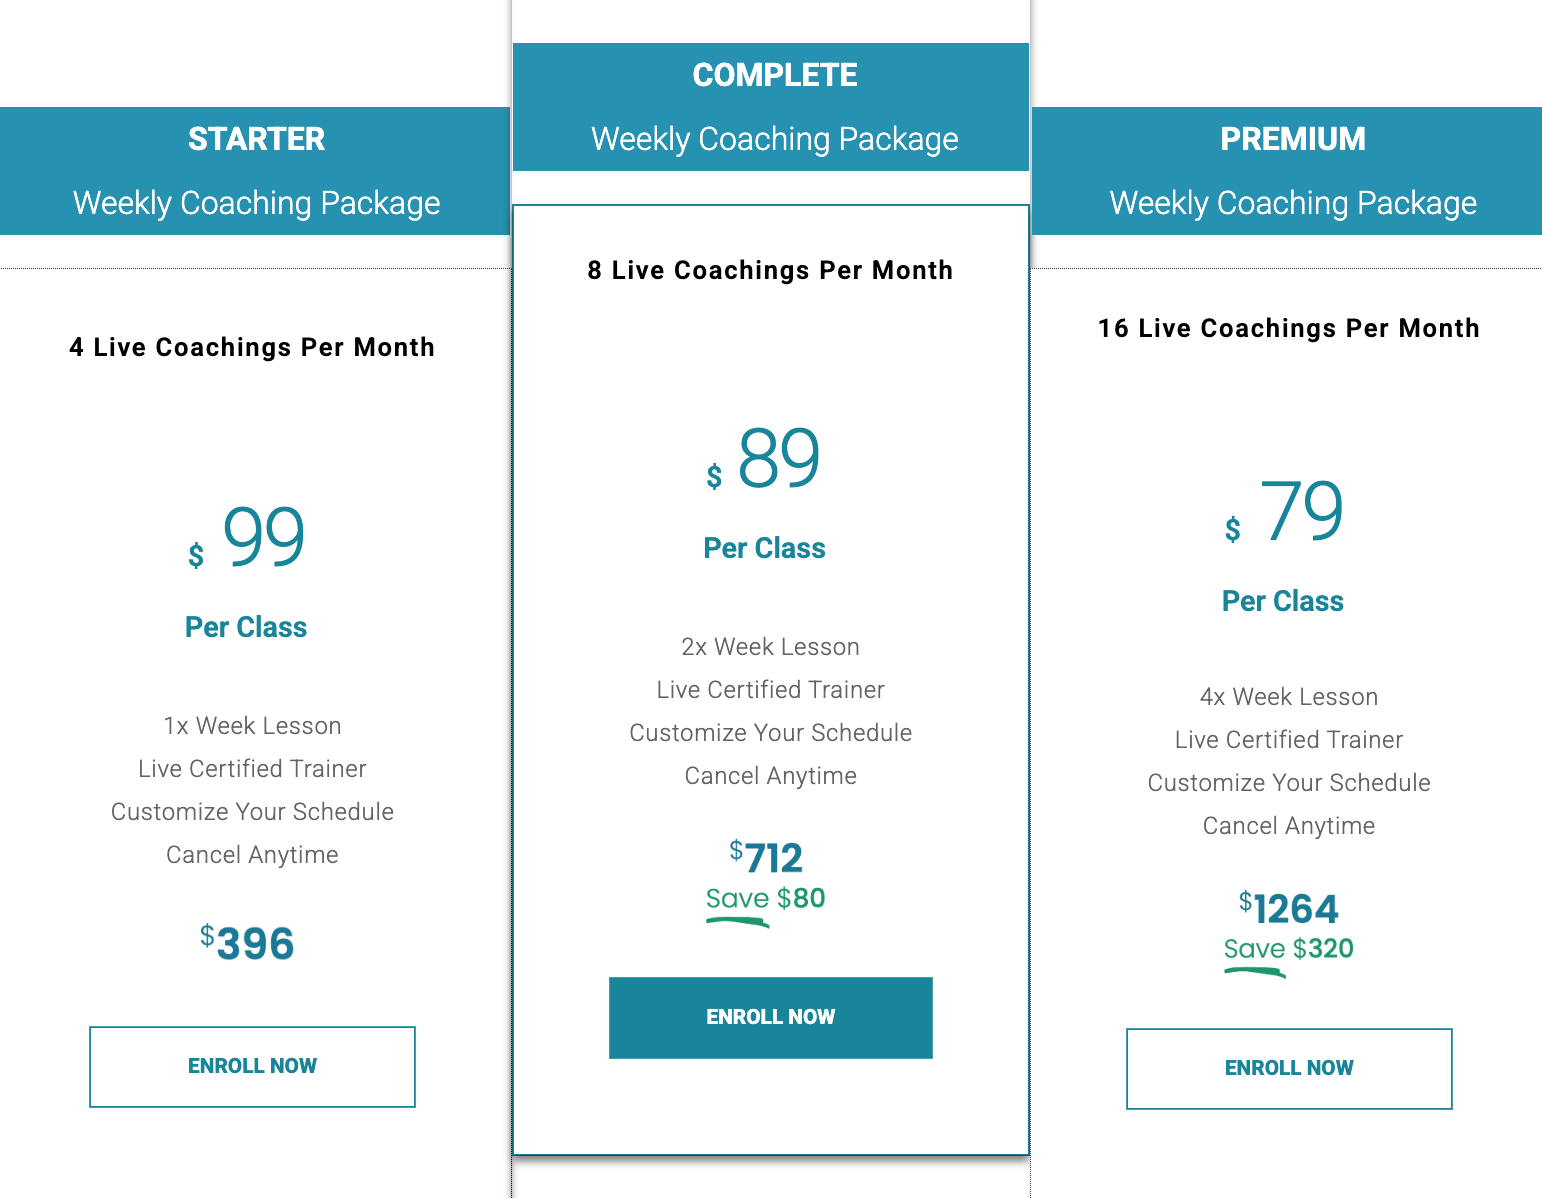Click the $79 per class price
1542x1198 pixels.
[1300, 511]
